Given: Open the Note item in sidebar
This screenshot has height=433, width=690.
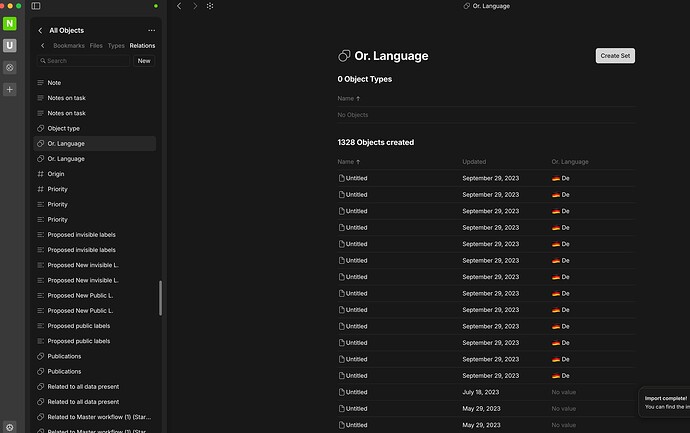Looking at the screenshot, I should click(95, 82).
